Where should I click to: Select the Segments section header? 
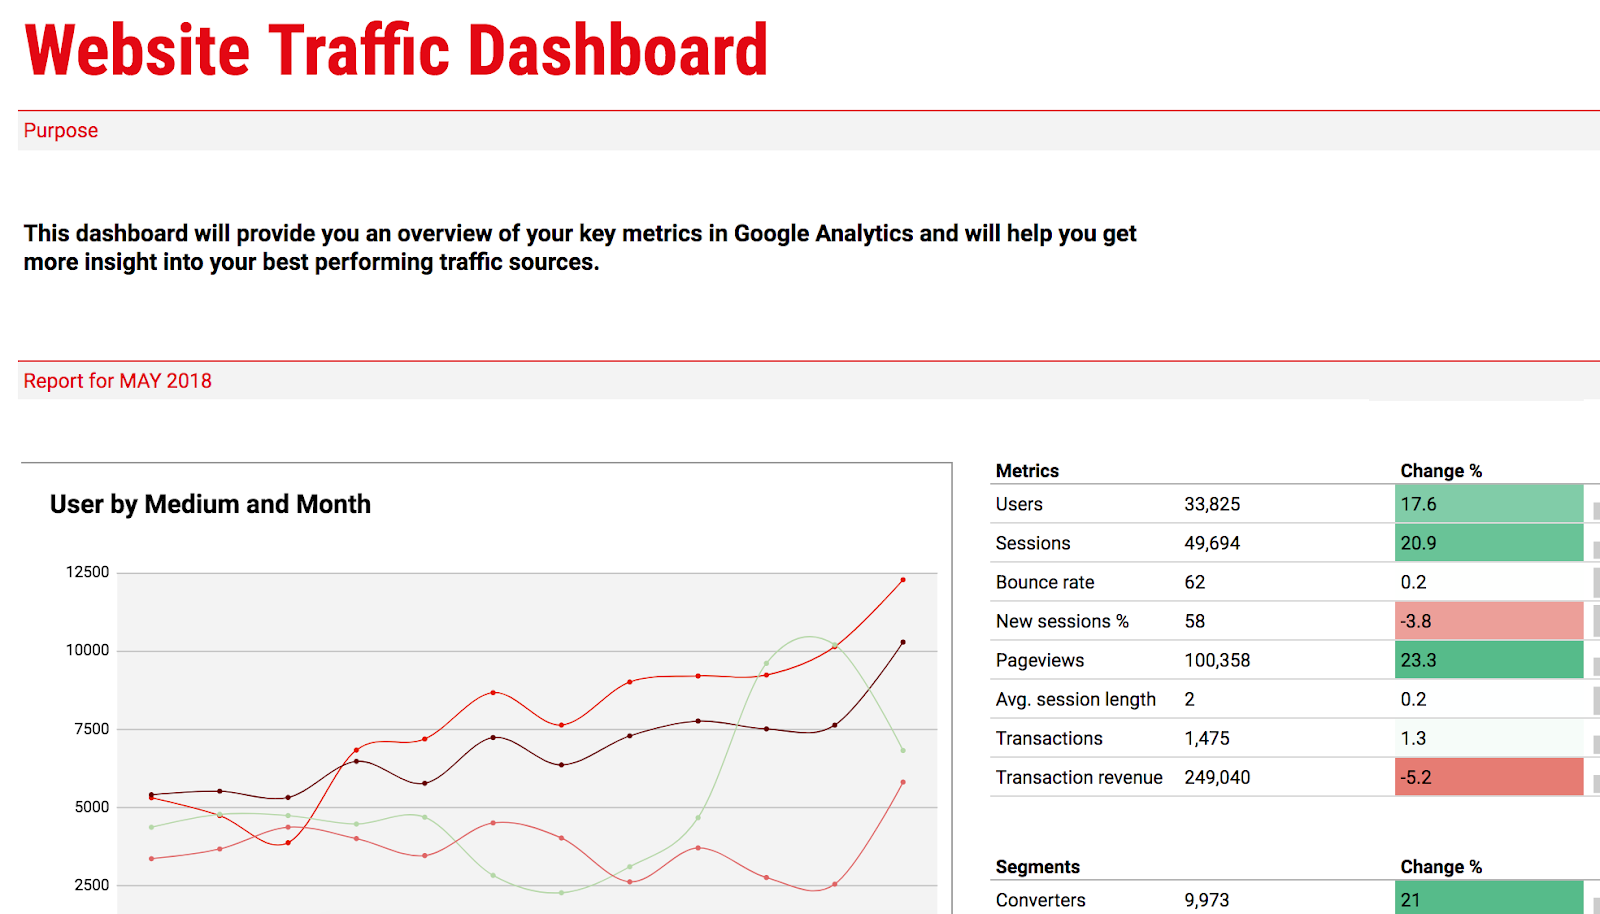pyautogui.click(x=1037, y=866)
